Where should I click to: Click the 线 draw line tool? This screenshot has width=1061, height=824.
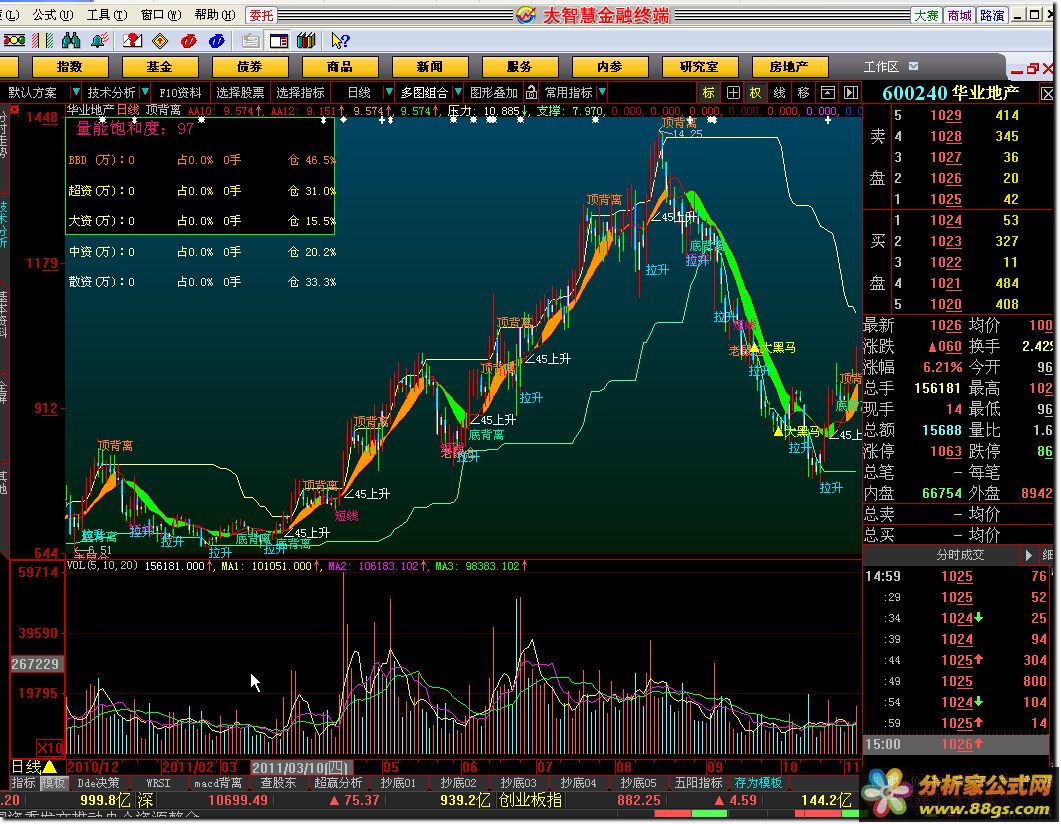(780, 92)
